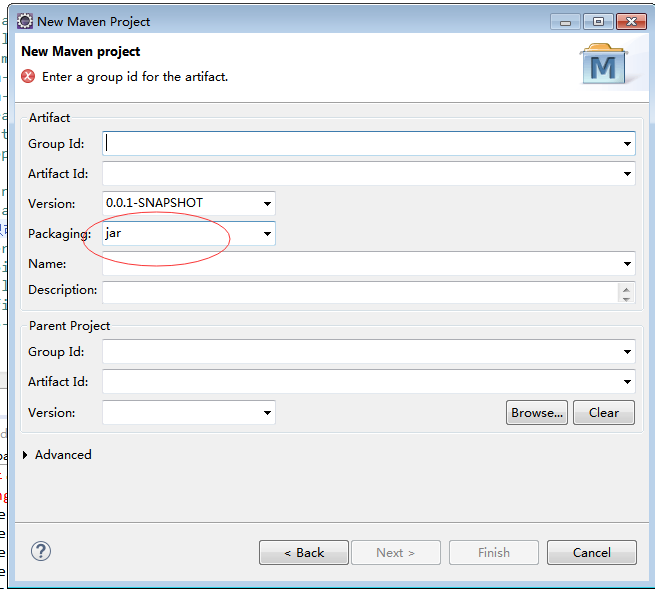Click the 'Artifact' group title
655x589 pixels.
click(x=49, y=118)
